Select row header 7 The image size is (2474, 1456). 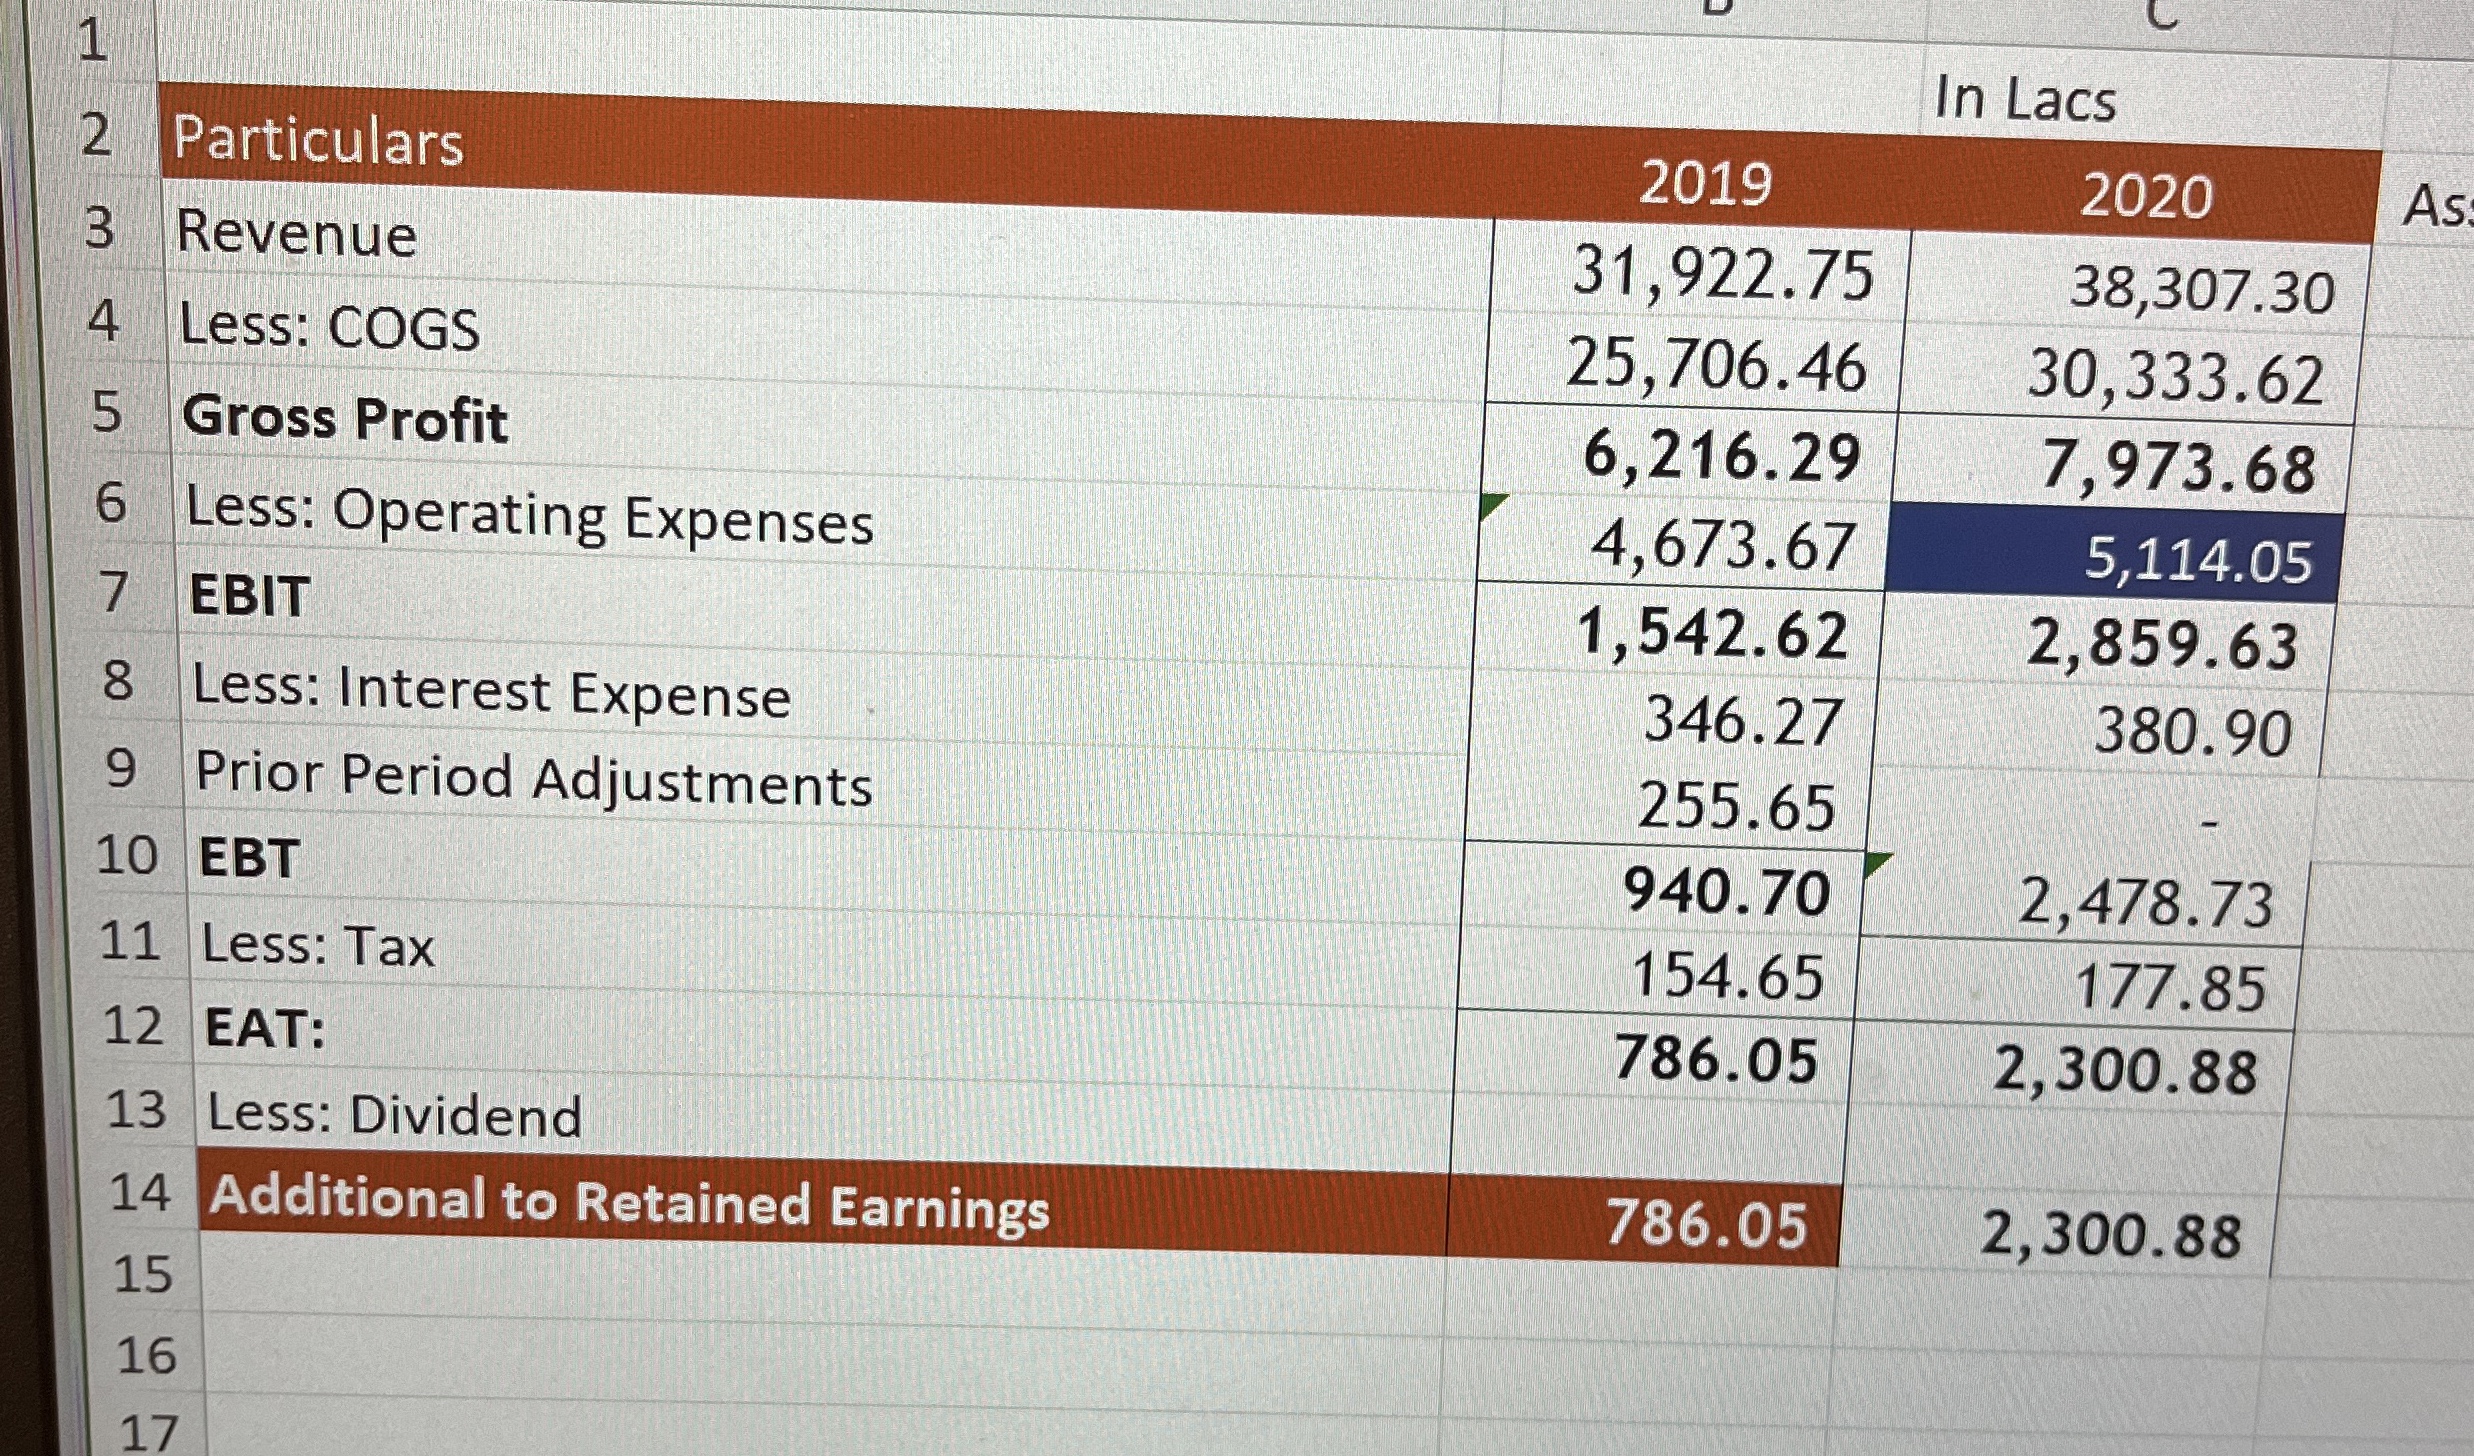click(x=116, y=590)
